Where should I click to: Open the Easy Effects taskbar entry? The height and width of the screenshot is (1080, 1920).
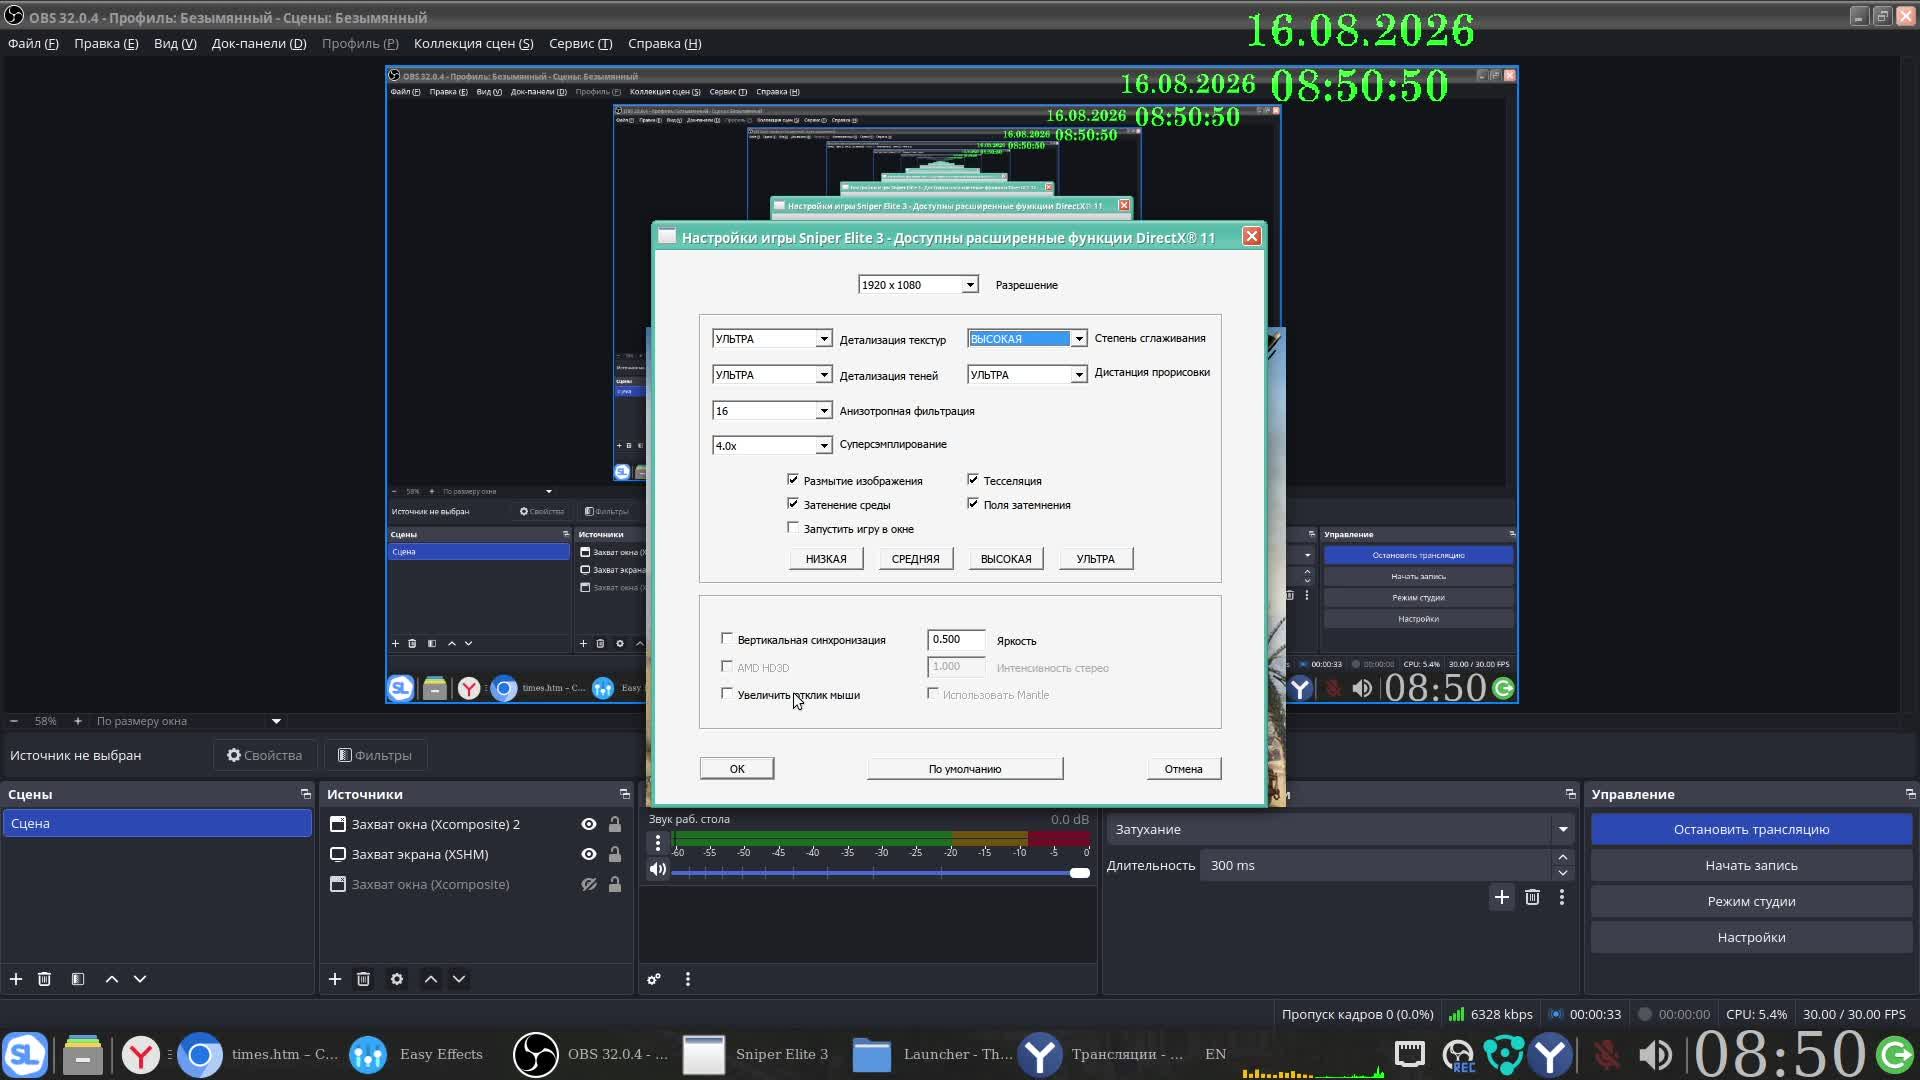tap(417, 1054)
